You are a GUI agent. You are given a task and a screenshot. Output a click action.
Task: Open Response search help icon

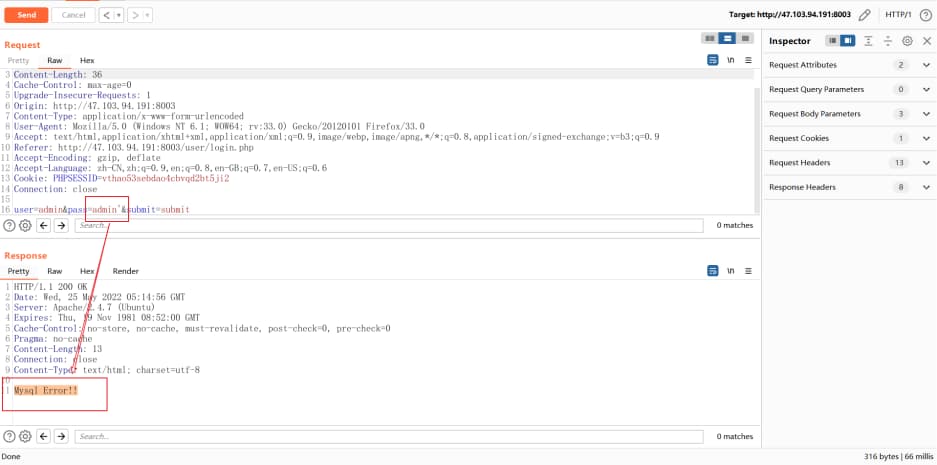pyautogui.click(x=10, y=436)
